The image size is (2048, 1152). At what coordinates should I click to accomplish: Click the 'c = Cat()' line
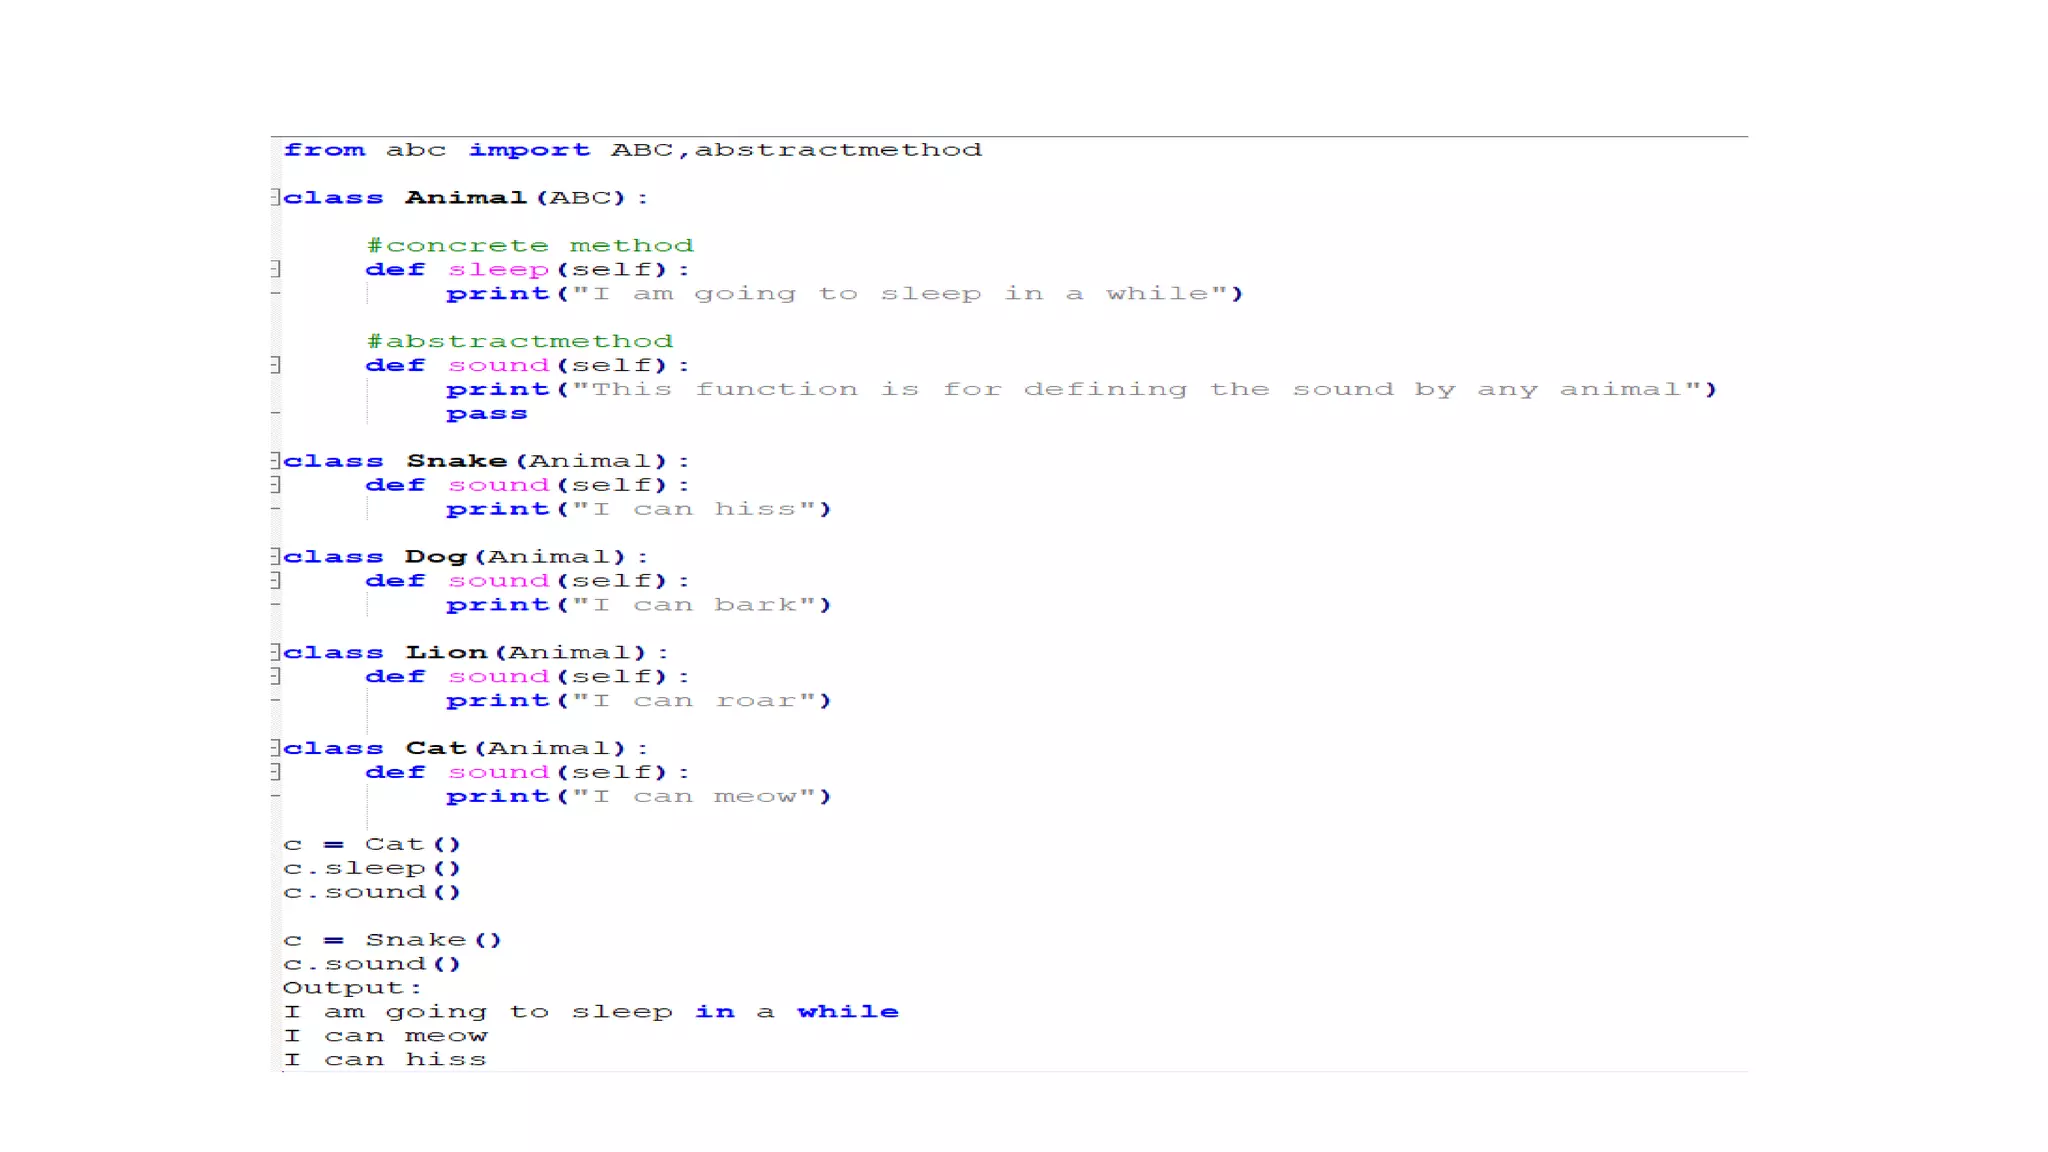pos(372,844)
